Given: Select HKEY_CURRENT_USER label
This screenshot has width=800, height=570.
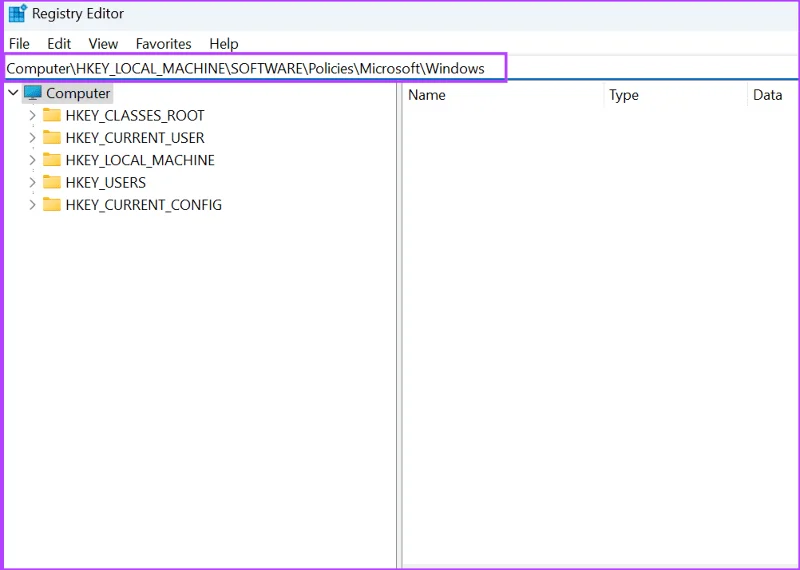Looking at the screenshot, I should pos(135,138).
